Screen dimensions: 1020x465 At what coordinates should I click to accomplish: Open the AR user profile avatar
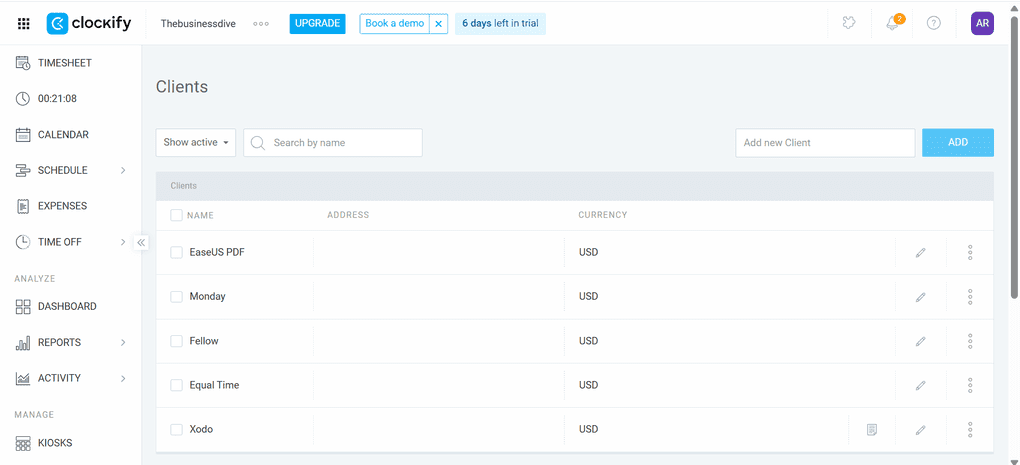pyautogui.click(x=982, y=23)
